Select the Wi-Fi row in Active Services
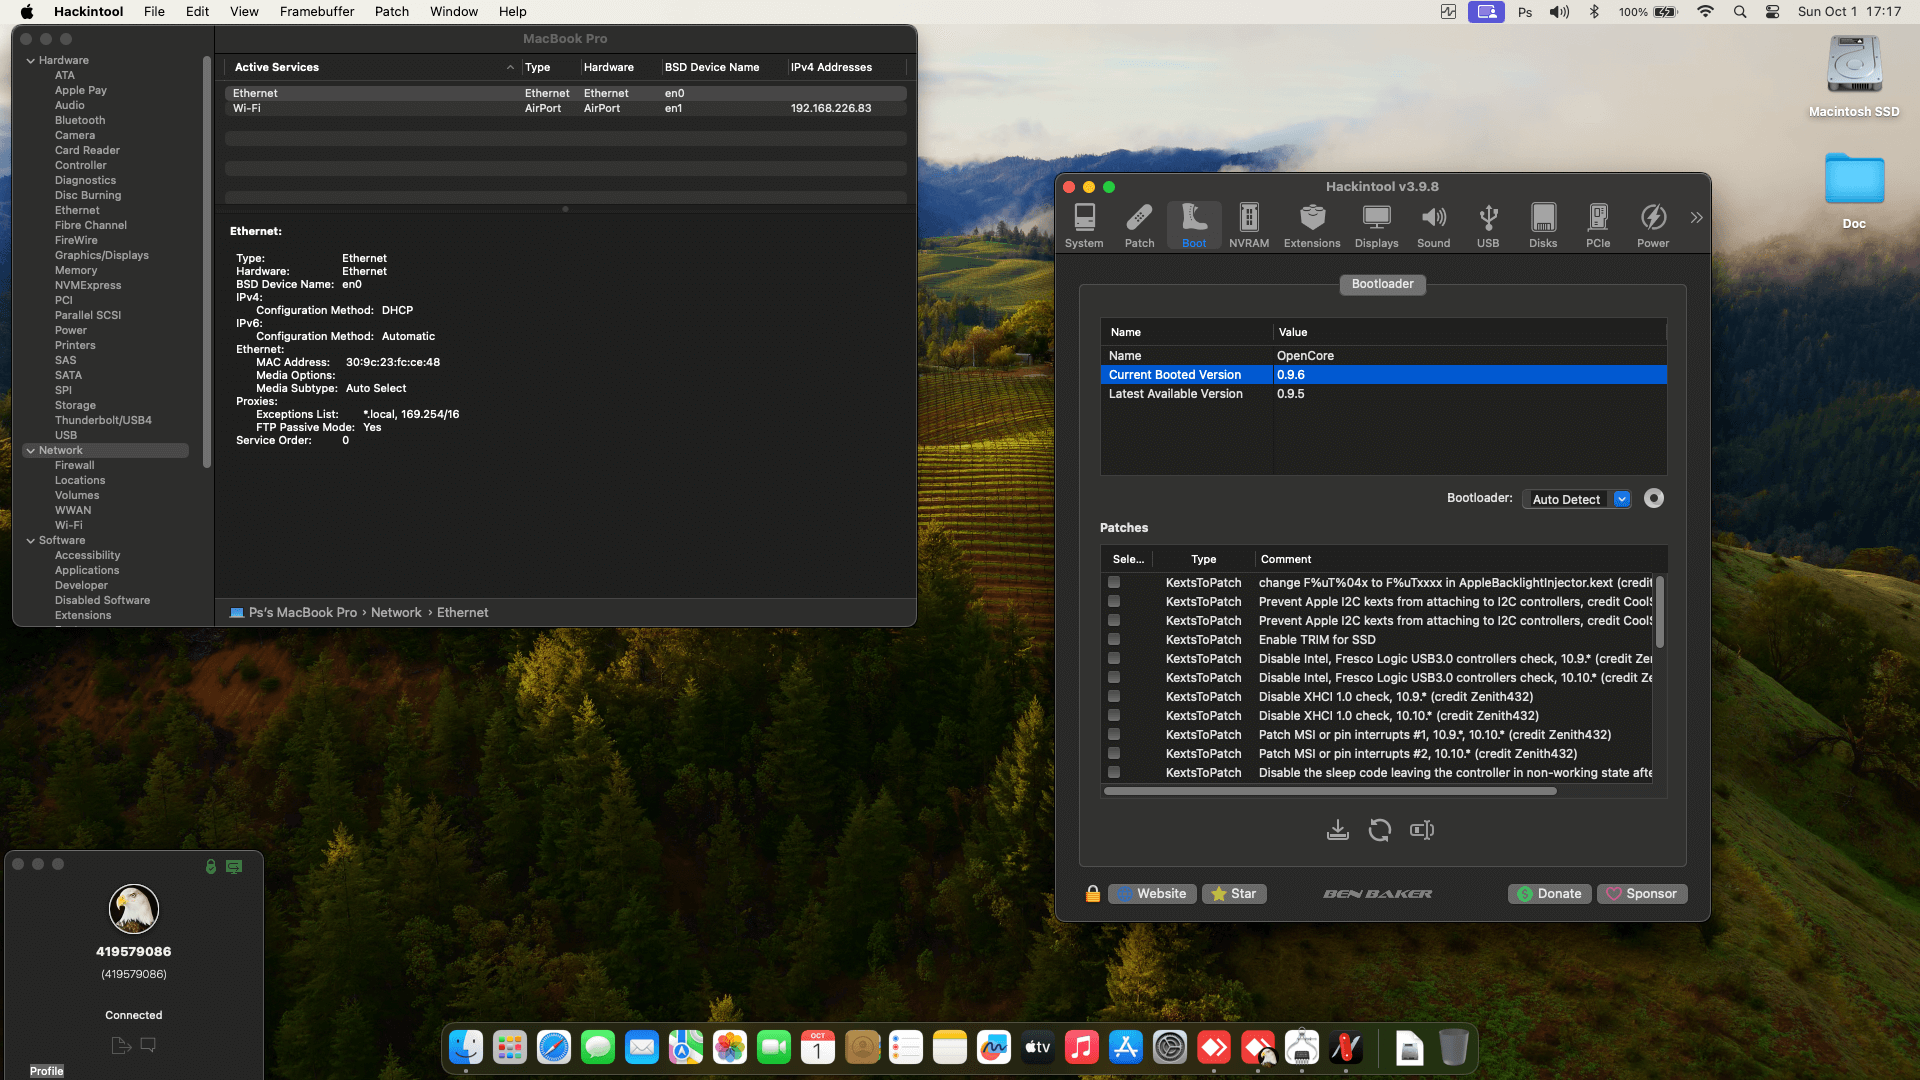Viewport: 1920px width, 1080px height. pos(566,108)
